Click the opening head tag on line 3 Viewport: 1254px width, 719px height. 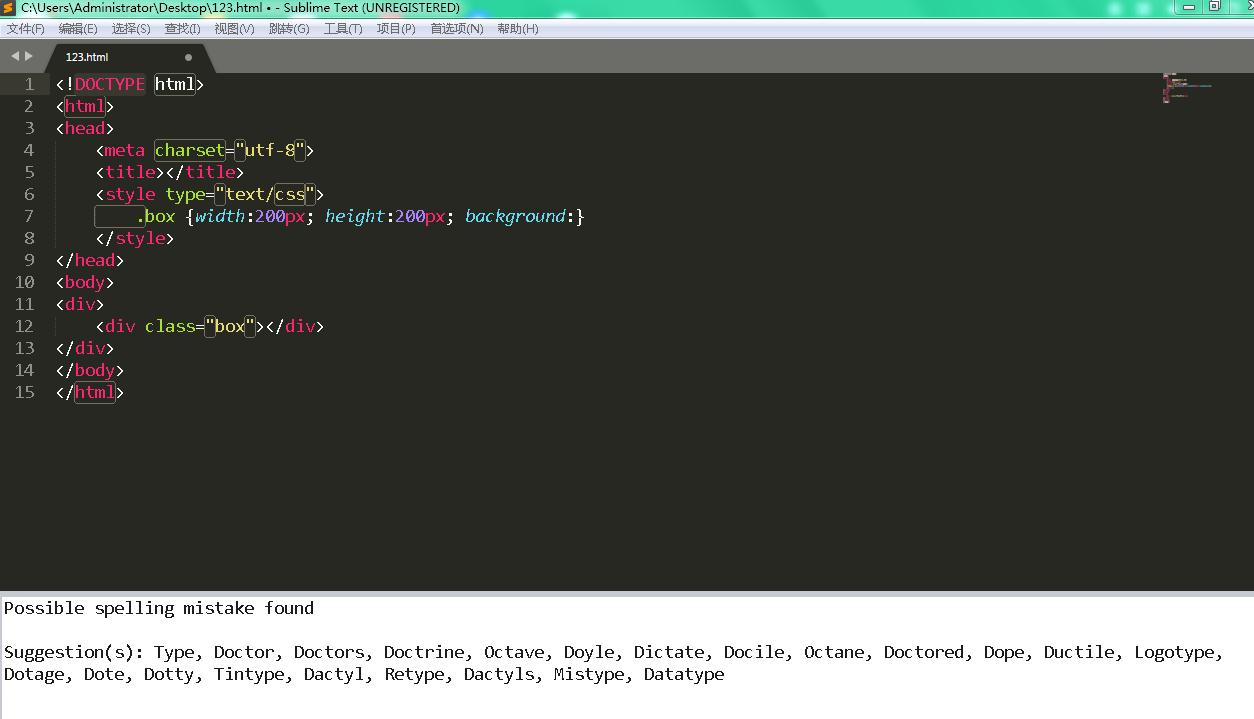click(85, 128)
